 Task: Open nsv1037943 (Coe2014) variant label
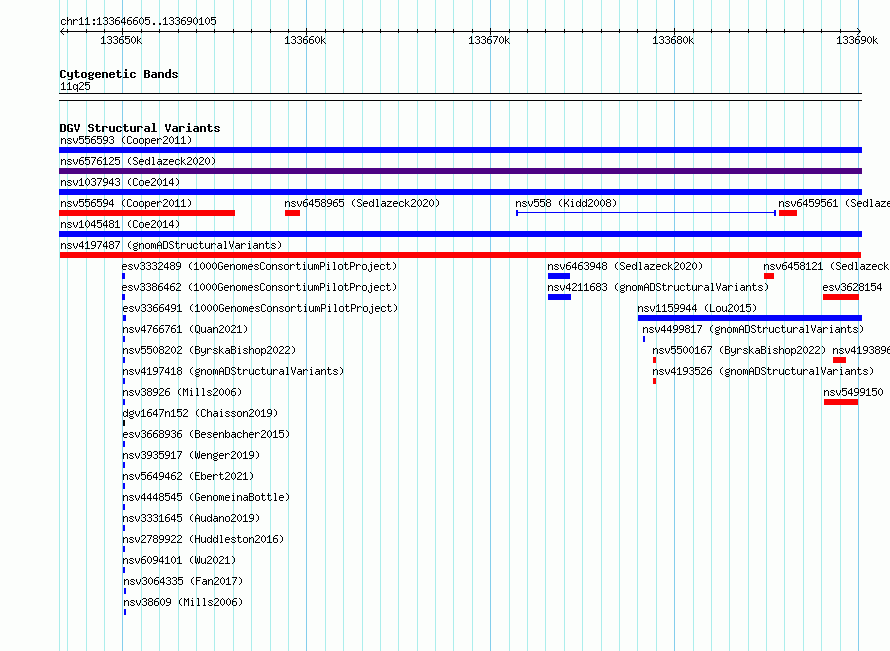(x=120, y=182)
